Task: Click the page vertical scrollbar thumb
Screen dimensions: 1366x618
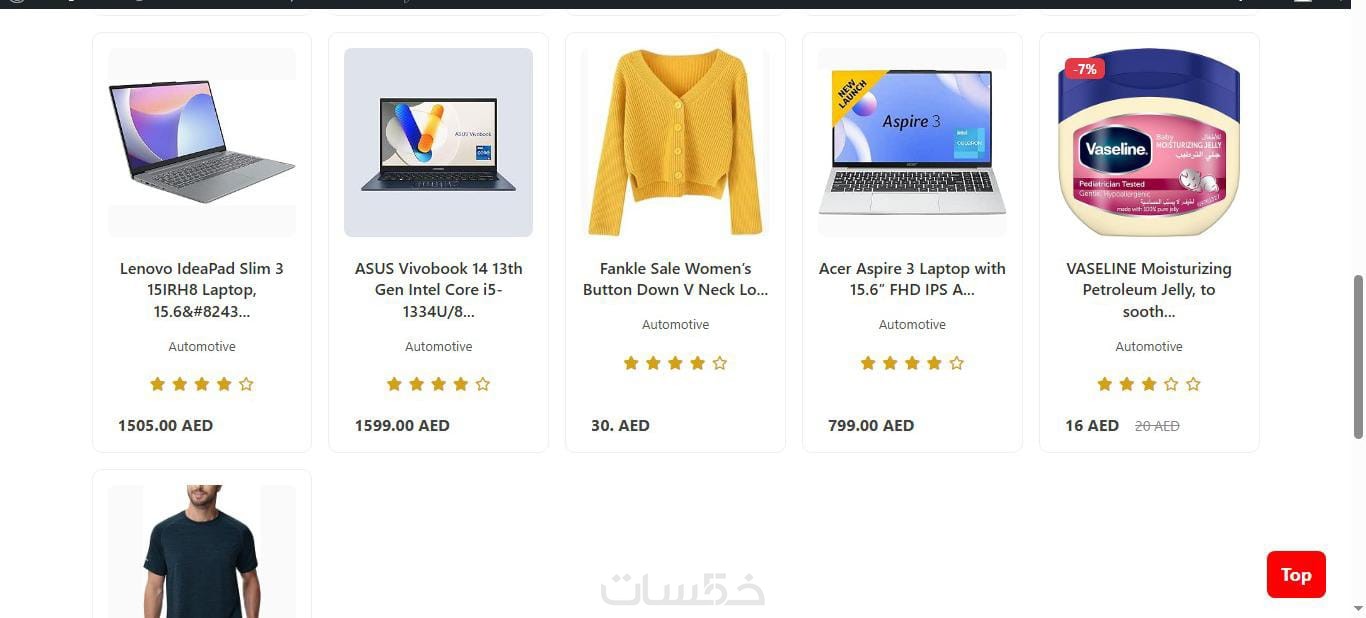Action: (1358, 356)
